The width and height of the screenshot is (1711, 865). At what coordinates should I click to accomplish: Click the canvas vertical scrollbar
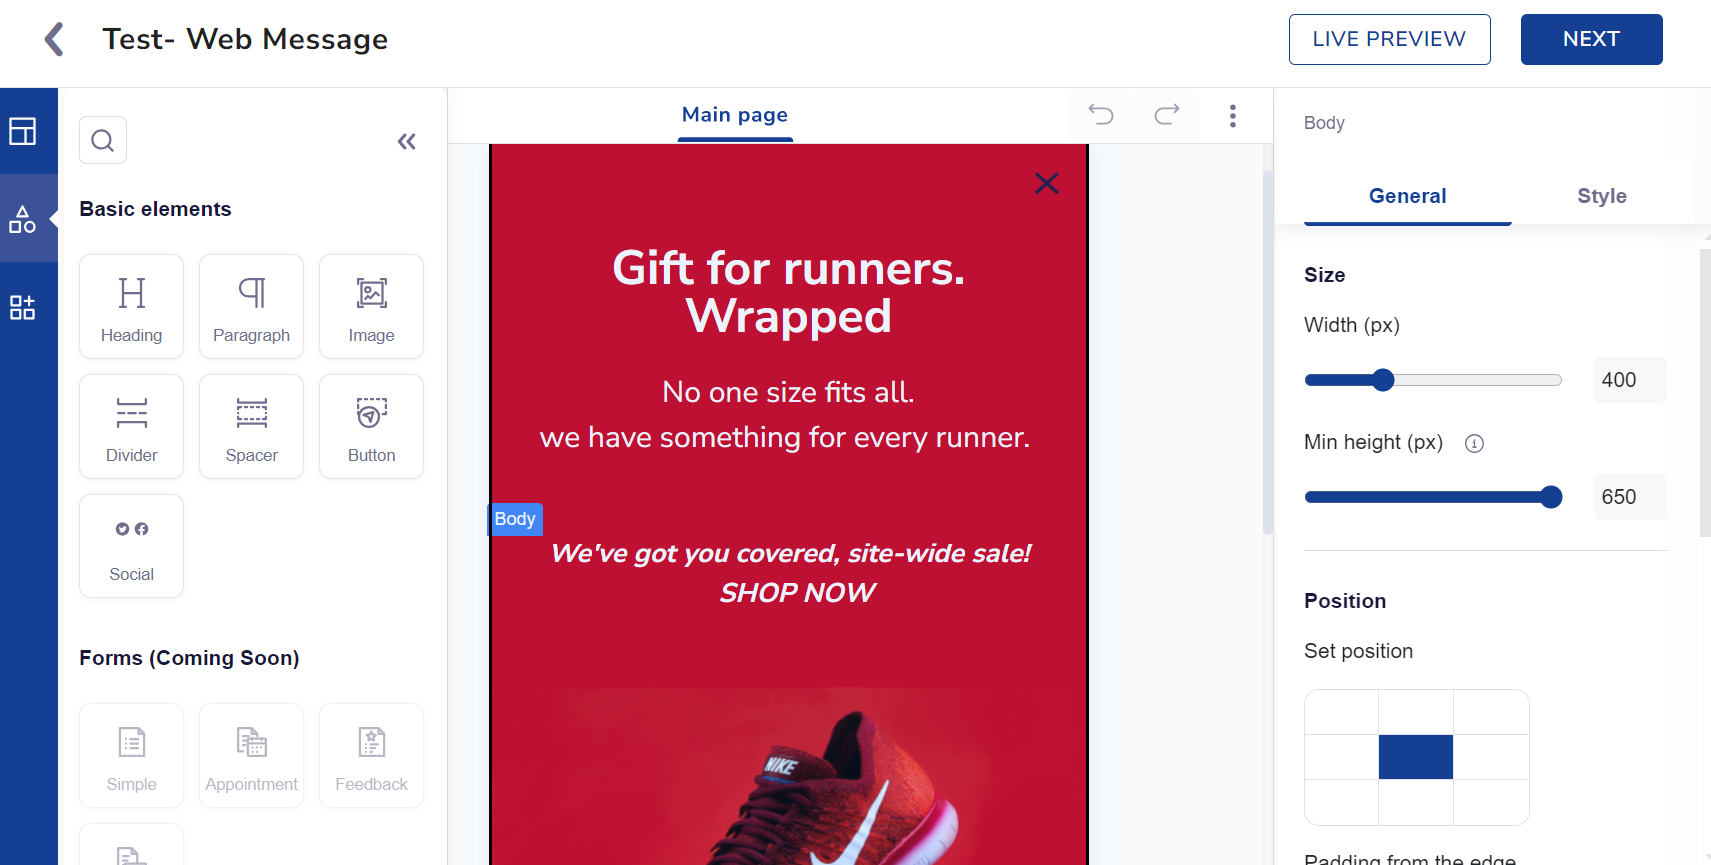coord(1267,350)
